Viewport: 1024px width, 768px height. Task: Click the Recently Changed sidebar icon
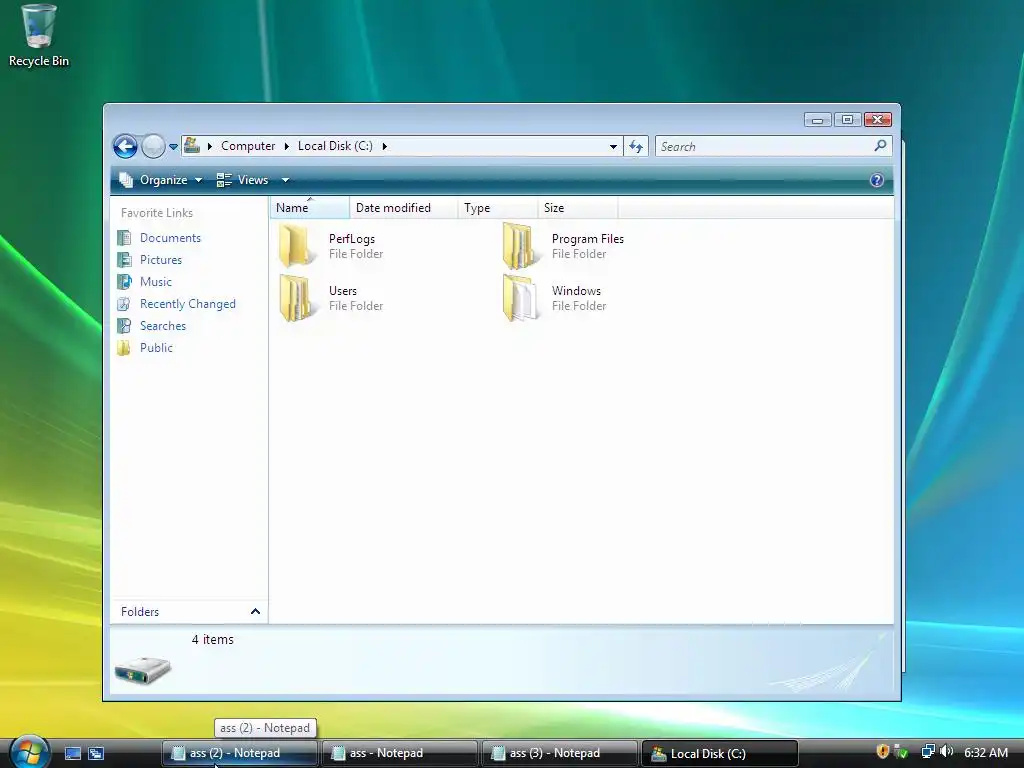click(x=124, y=304)
